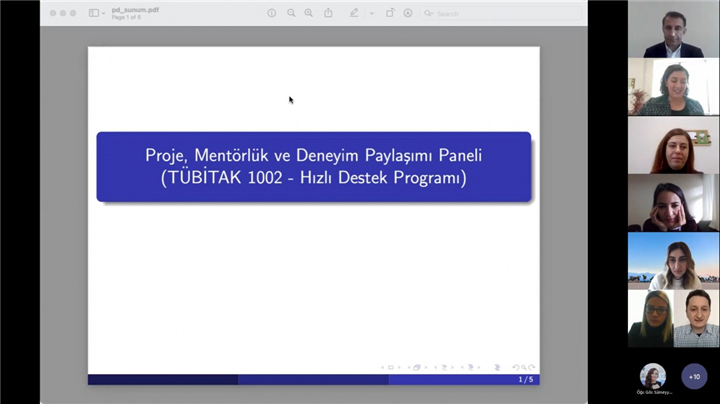Click the 'Proje, Mentörlük ve Deneyim Paylaşımı Paneli' title

314,155
